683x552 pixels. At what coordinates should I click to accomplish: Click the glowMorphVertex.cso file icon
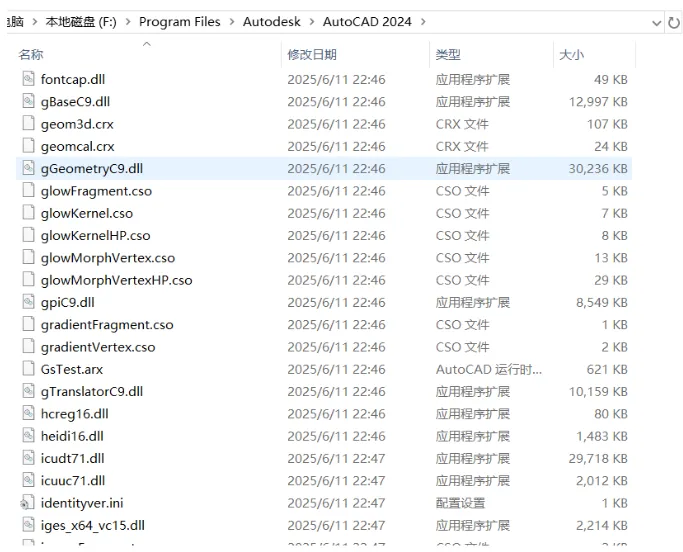click(28, 257)
